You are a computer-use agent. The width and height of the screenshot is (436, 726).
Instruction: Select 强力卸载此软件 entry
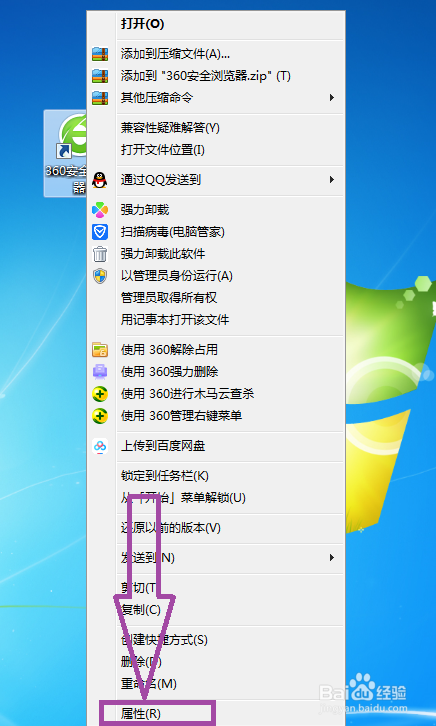[x=163, y=254]
